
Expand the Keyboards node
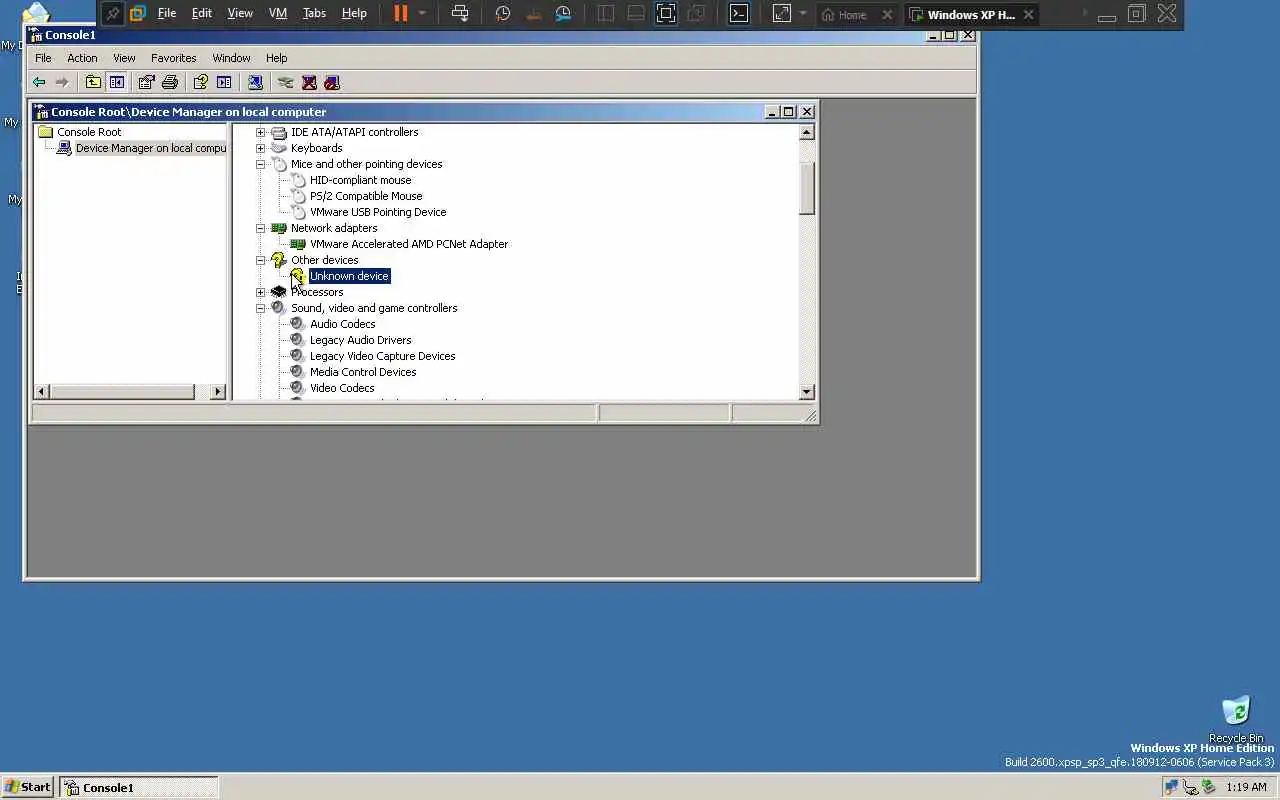click(x=261, y=148)
